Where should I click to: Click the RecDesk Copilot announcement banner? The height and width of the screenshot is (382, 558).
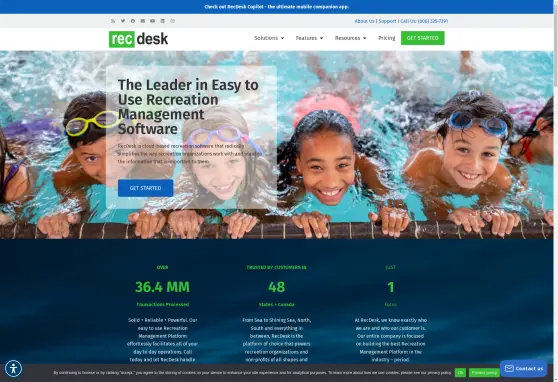click(x=277, y=7)
